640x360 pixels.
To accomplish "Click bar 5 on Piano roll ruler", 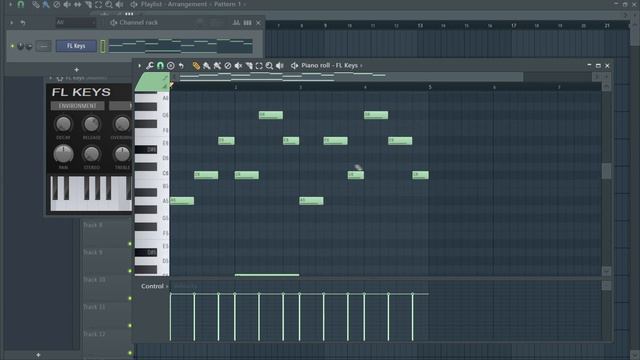I will (x=430, y=87).
